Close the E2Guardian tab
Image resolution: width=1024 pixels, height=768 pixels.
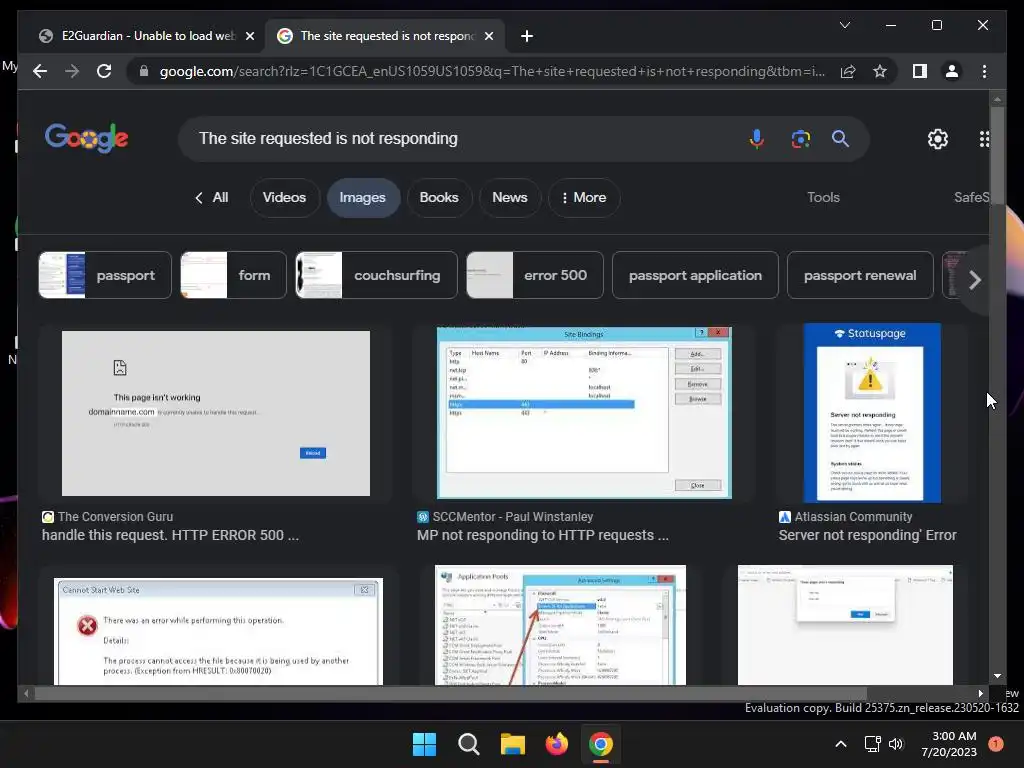pyautogui.click(x=249, y=36)
